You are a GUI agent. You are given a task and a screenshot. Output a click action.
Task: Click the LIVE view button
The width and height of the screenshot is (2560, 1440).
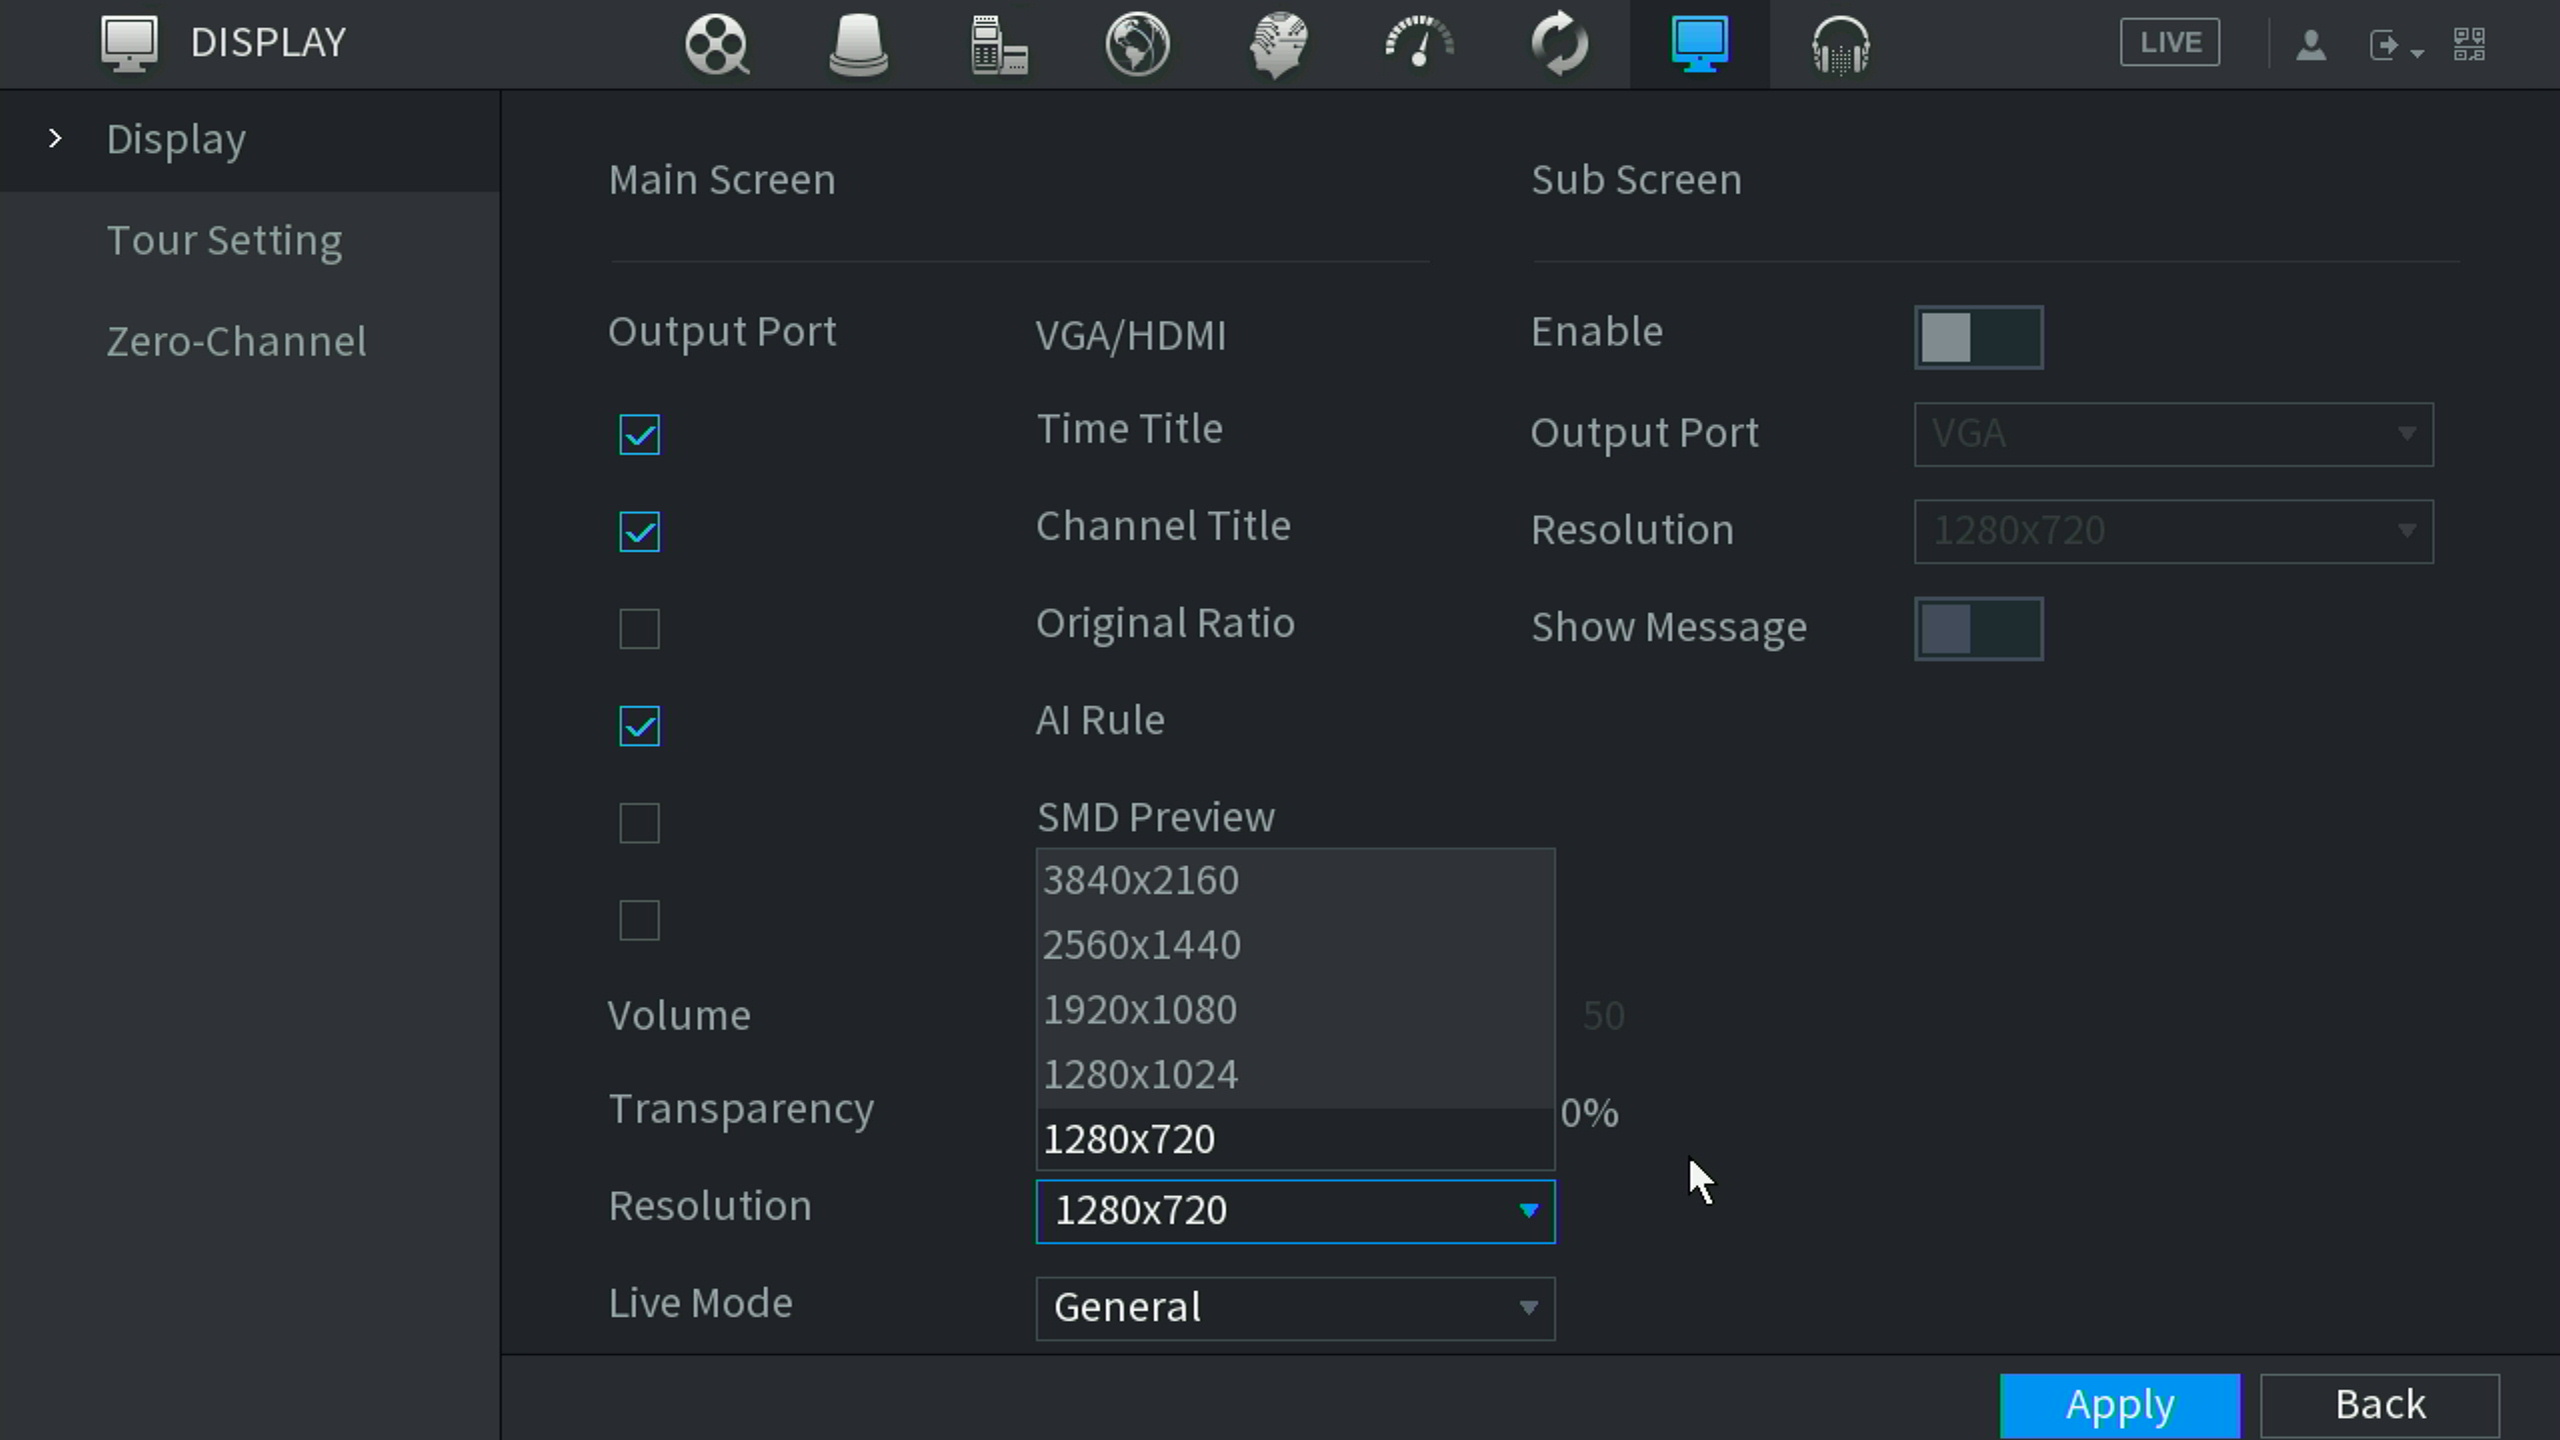click(2169, 43)
